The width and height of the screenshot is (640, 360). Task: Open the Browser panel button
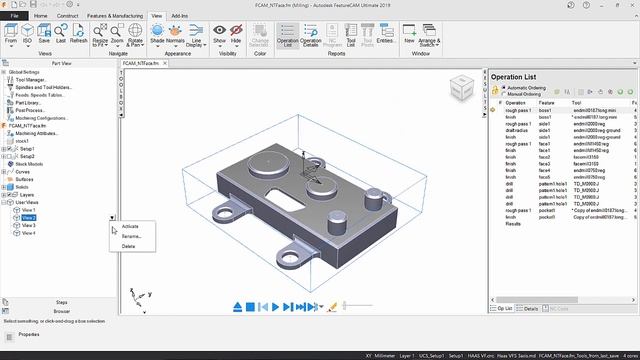pos(61,311)
